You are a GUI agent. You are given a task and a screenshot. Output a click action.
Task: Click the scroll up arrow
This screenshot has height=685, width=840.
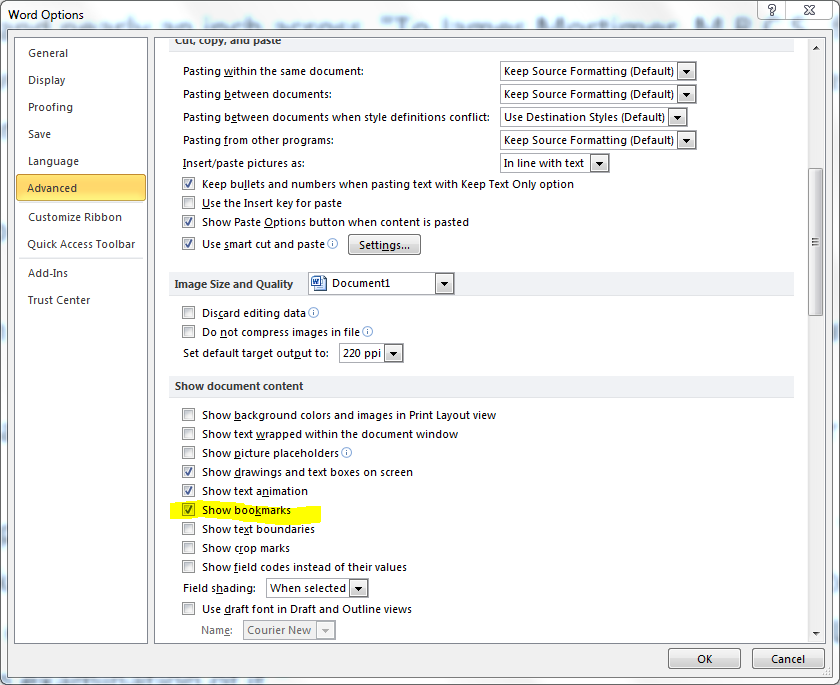click(x=815, y=48)
